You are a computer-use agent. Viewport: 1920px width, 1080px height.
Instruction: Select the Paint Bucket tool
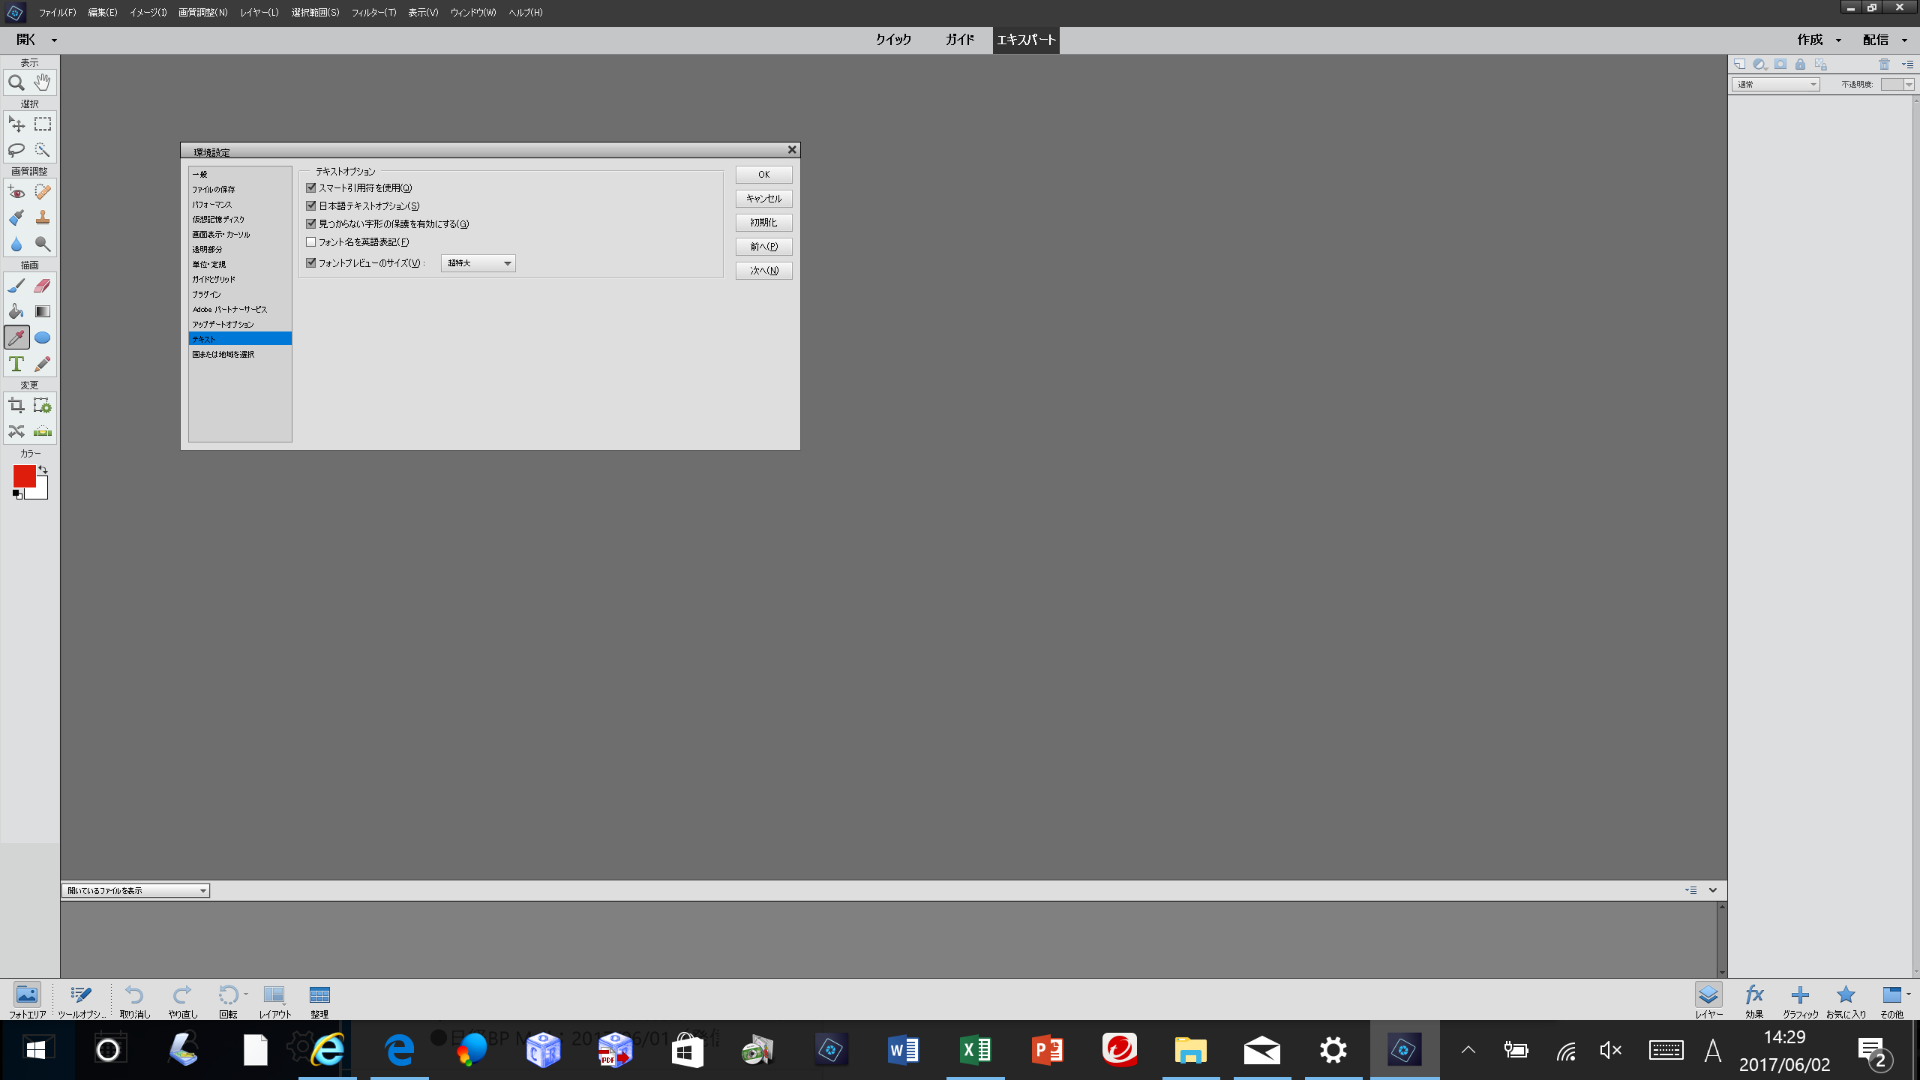pos(16,312)
